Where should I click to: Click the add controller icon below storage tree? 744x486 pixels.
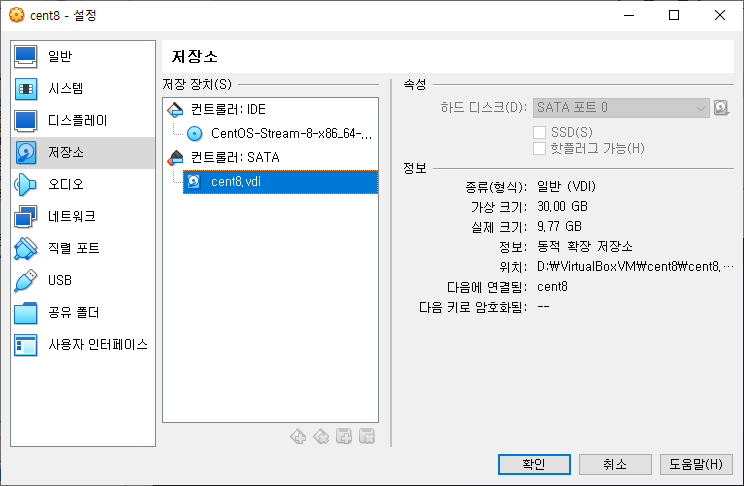(298, 436)
